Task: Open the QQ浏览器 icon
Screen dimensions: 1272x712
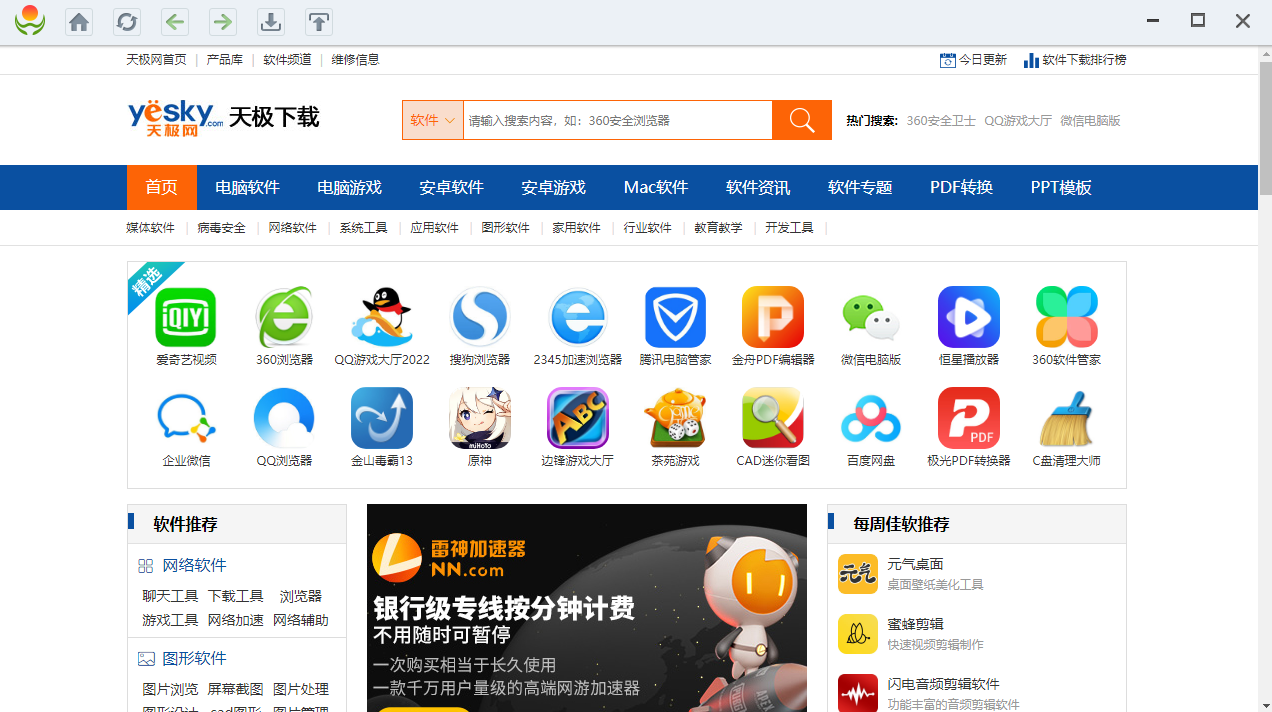Action: click(x=284, y=418)
